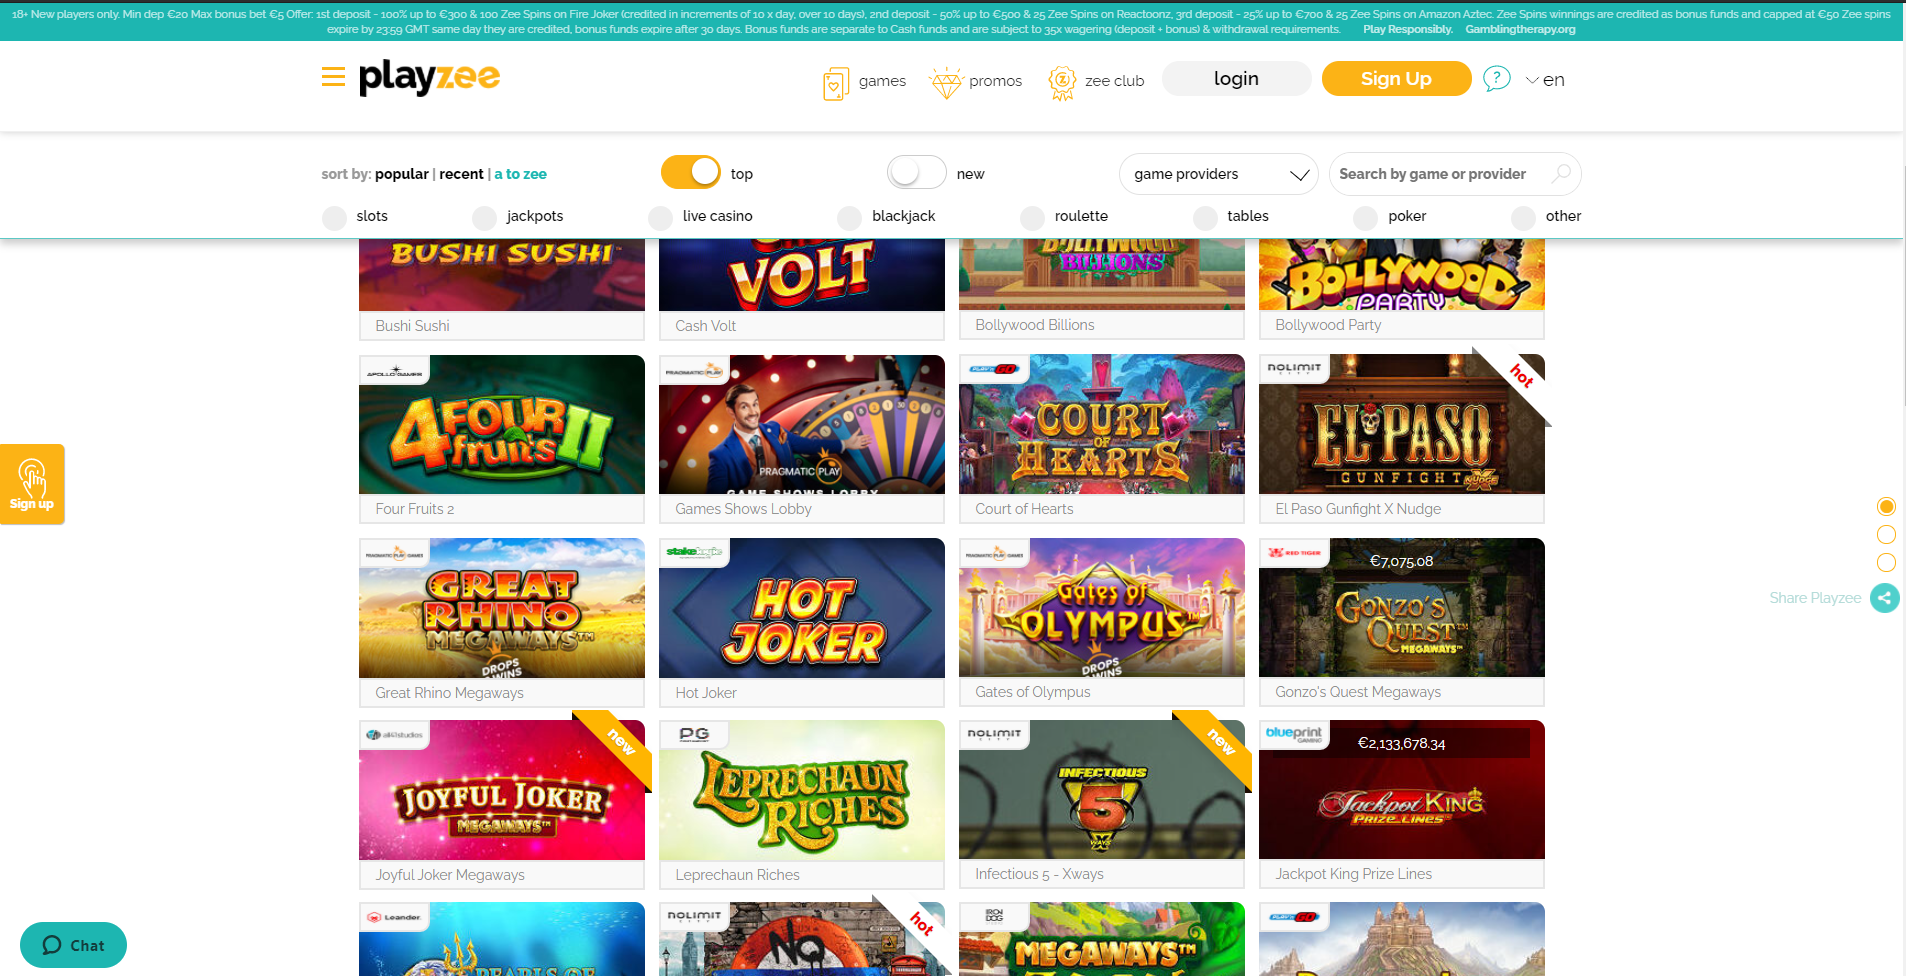Viewport: 1906px width, 976px height.
Task: Turn off the top games toggle
Action: pyautogui.click(x=691, y=172)
